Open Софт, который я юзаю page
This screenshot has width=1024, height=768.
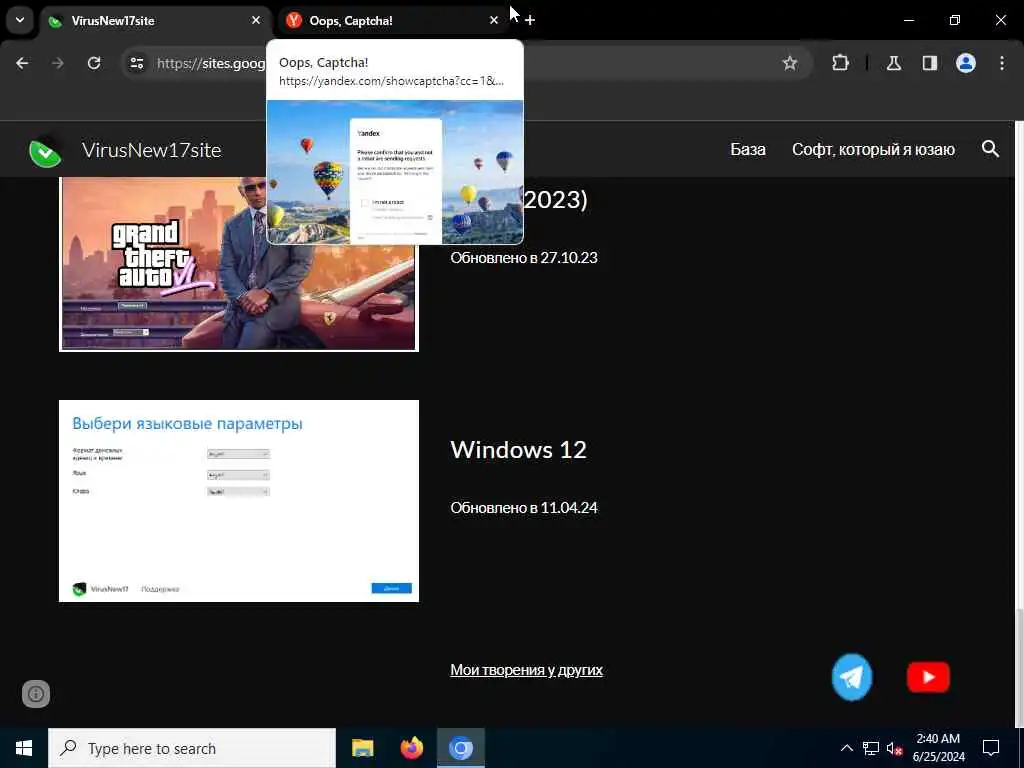[x=873, y=150]
